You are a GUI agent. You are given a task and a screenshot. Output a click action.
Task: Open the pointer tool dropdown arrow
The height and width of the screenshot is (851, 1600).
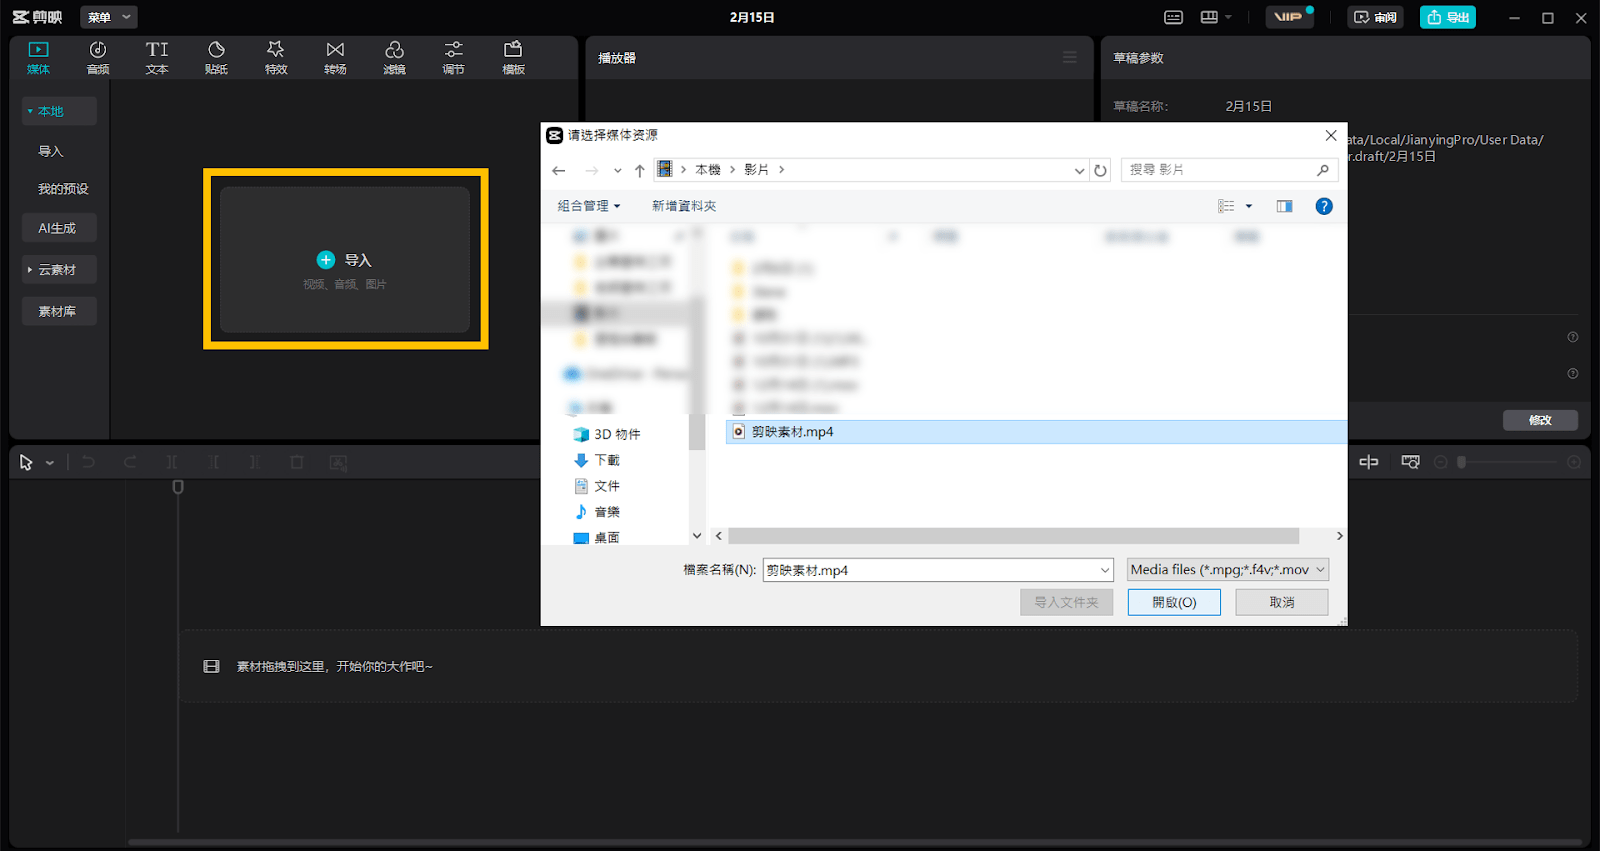(x=50, y=463)
